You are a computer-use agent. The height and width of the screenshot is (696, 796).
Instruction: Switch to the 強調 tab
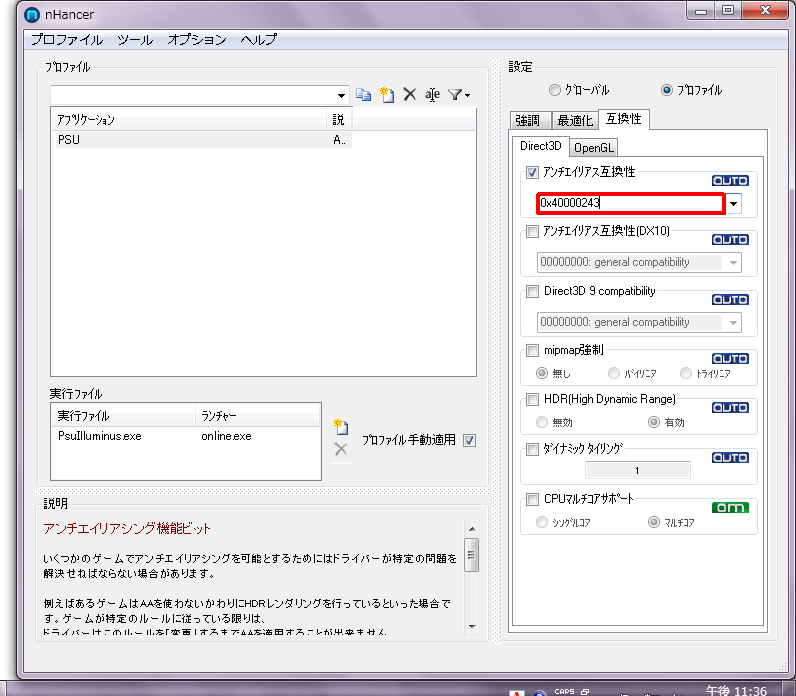pos(528,121)
